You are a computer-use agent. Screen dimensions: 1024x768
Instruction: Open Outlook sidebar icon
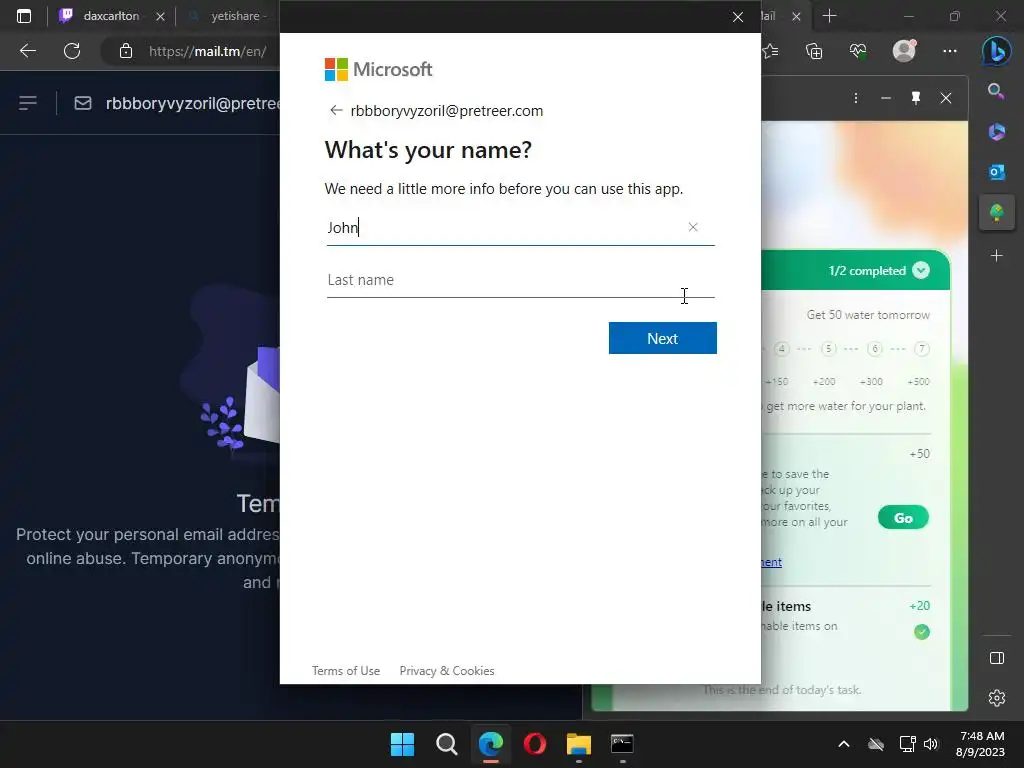[996, 172]
